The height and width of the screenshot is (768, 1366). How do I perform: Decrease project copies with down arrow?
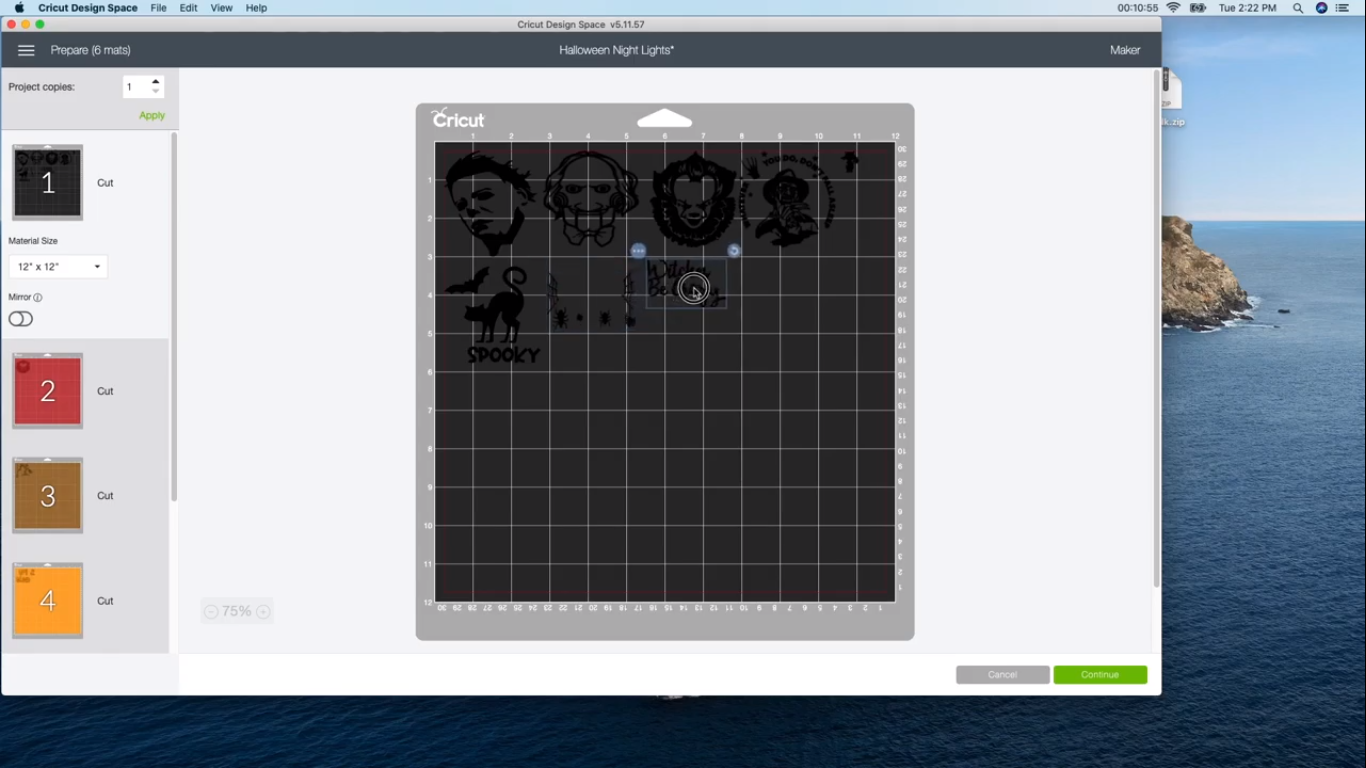tap(155, 92)
